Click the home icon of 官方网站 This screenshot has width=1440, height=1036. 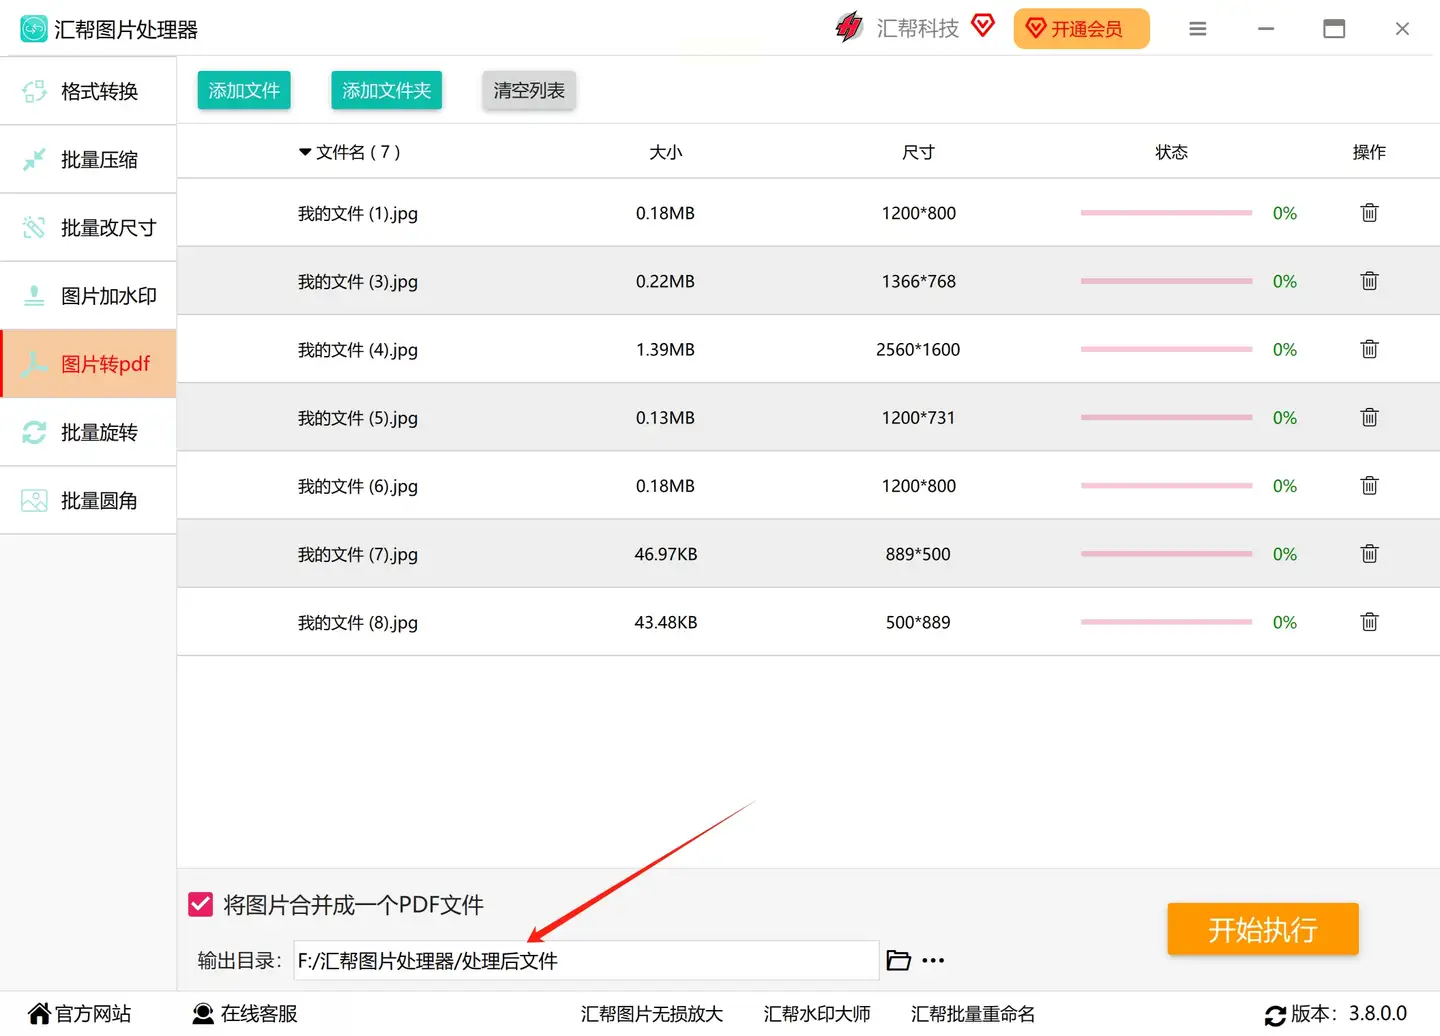(39, 1013)
